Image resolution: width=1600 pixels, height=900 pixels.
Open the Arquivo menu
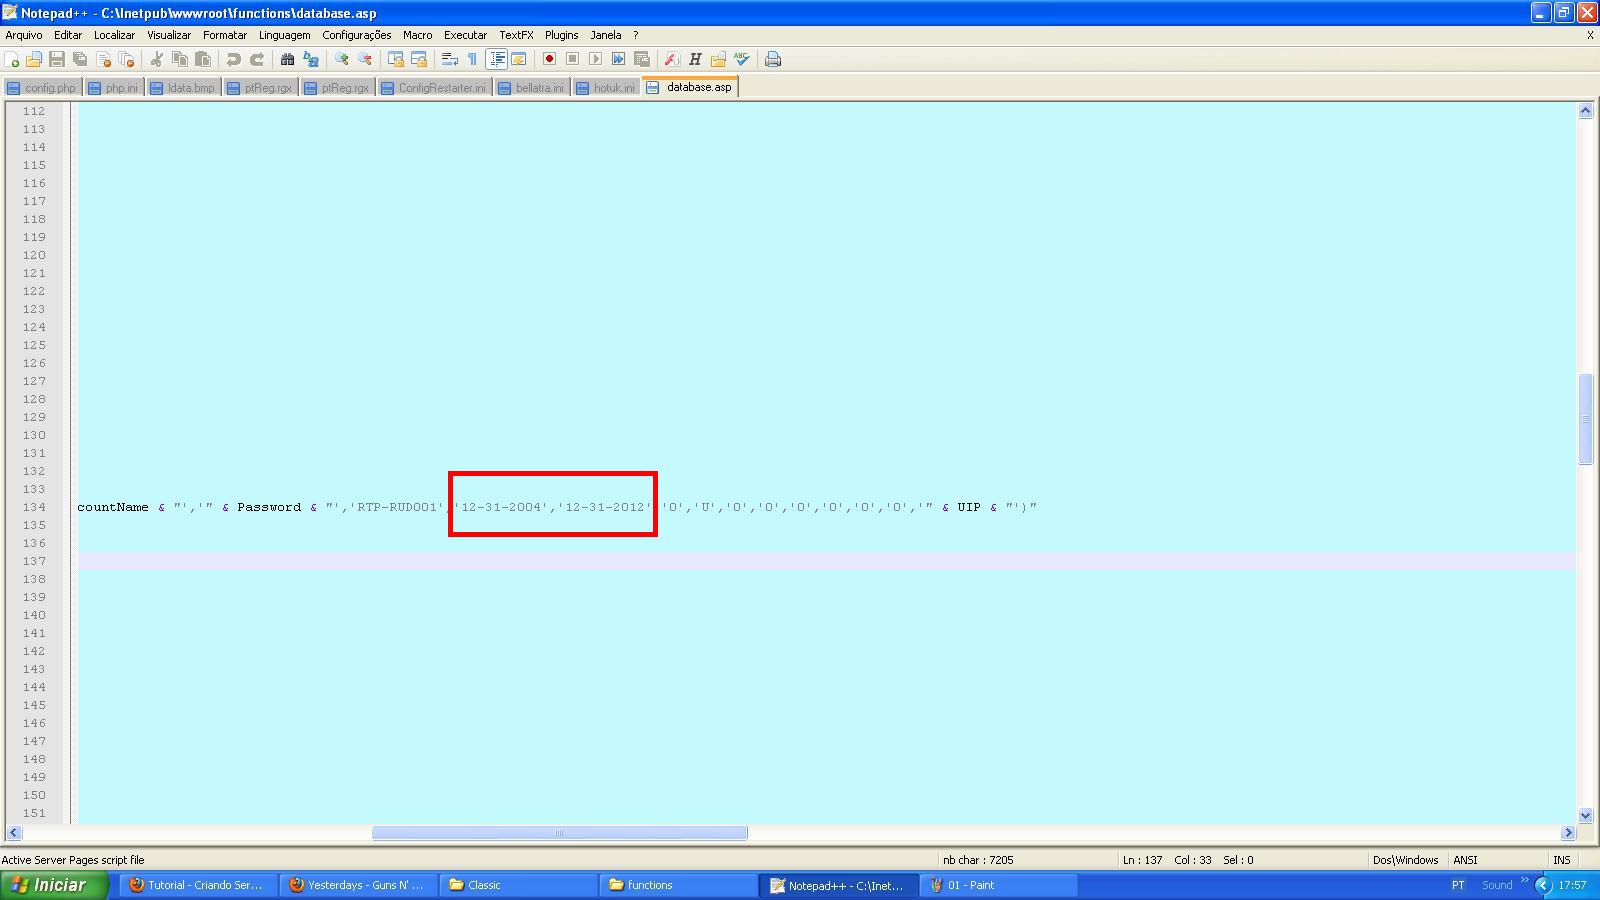click(24, 35)
